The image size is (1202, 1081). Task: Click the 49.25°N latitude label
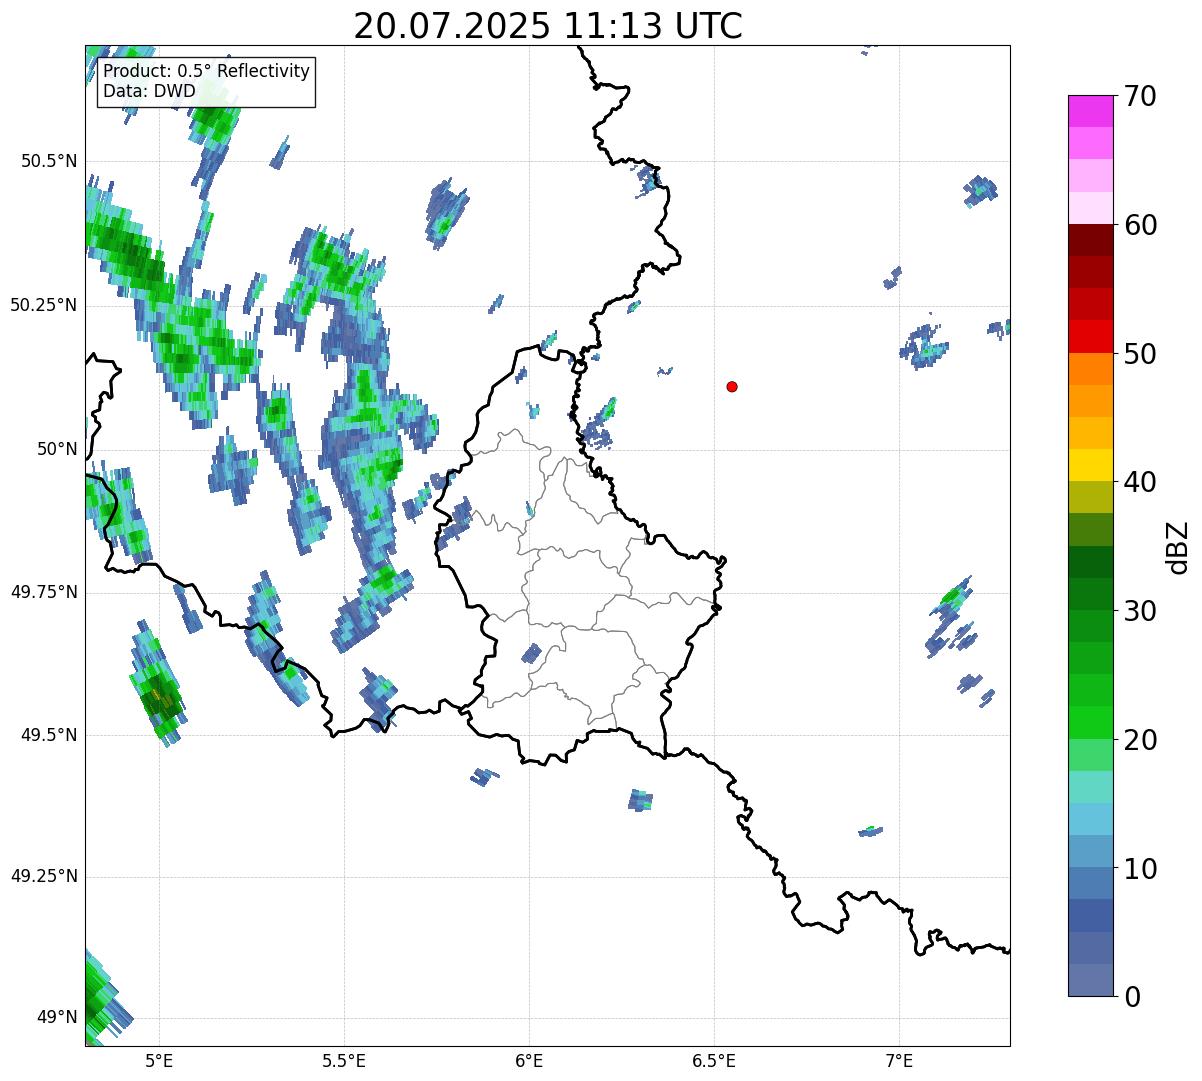point(43,877)
